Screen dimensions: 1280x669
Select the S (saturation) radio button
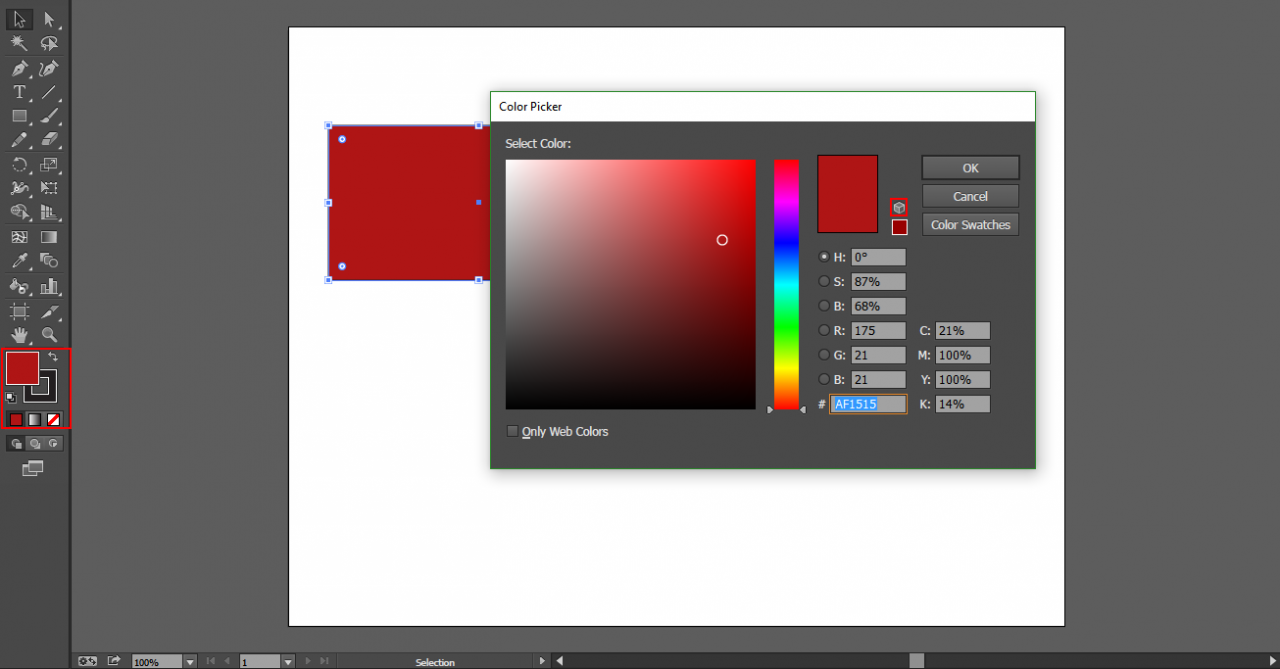click(824, 282)
